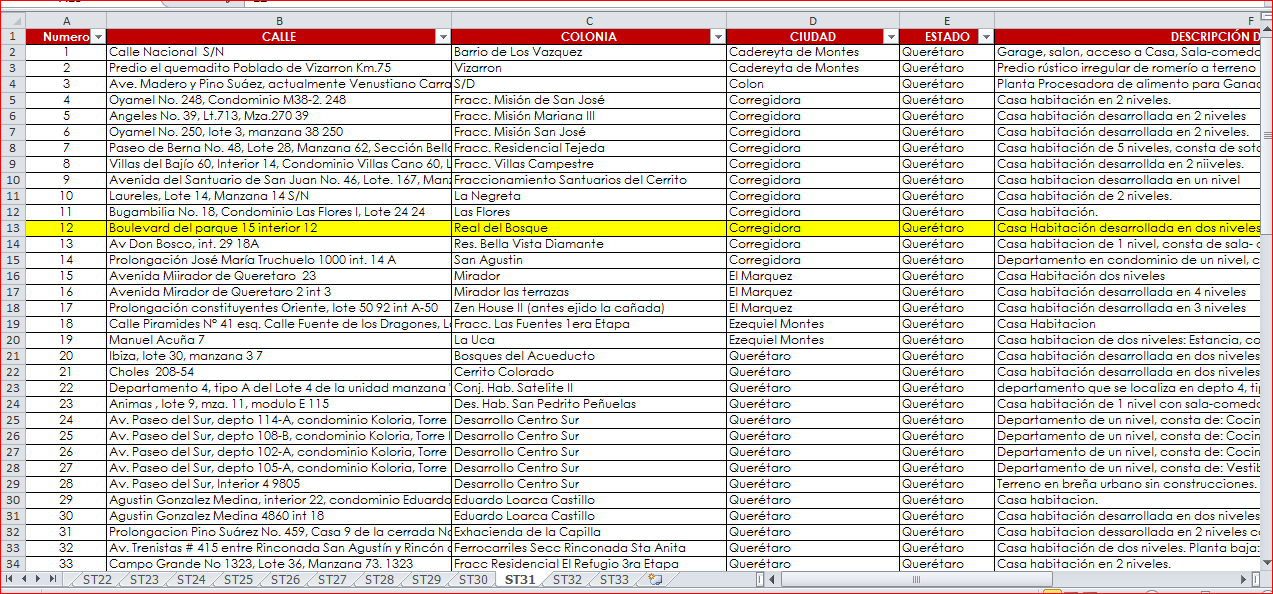Switch to the ST22 sheet tab

pos(97,579)
